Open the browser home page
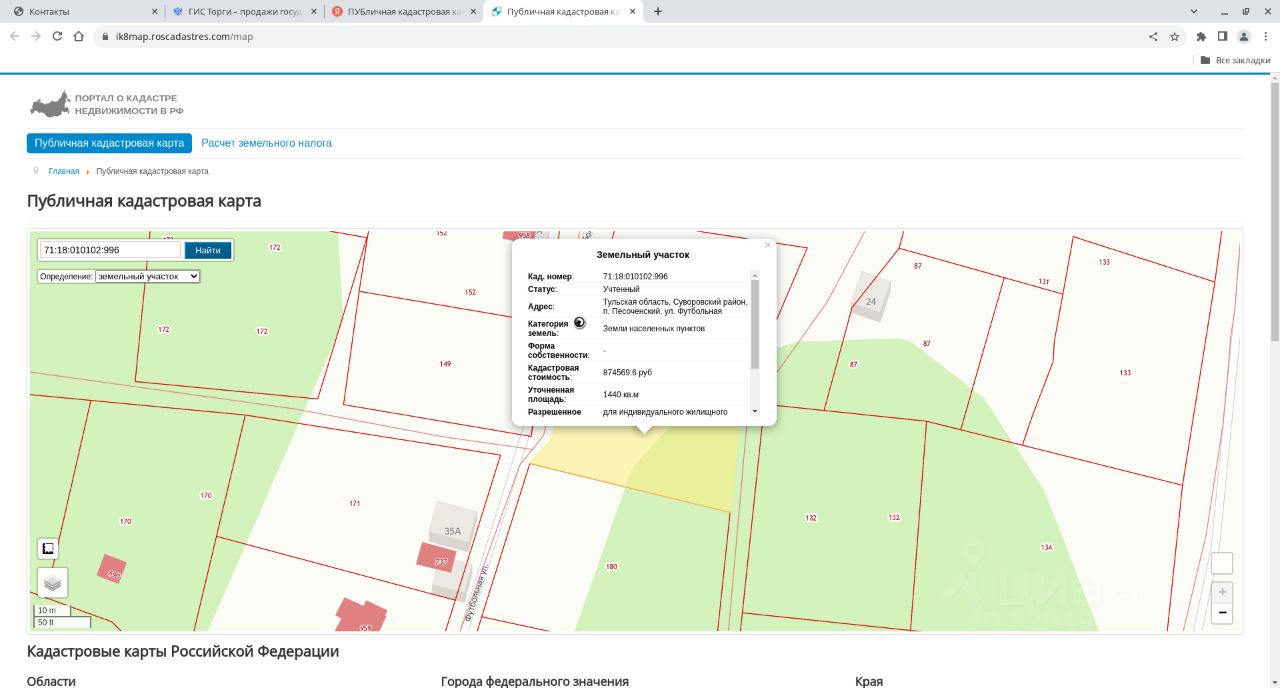 (79, 36)
